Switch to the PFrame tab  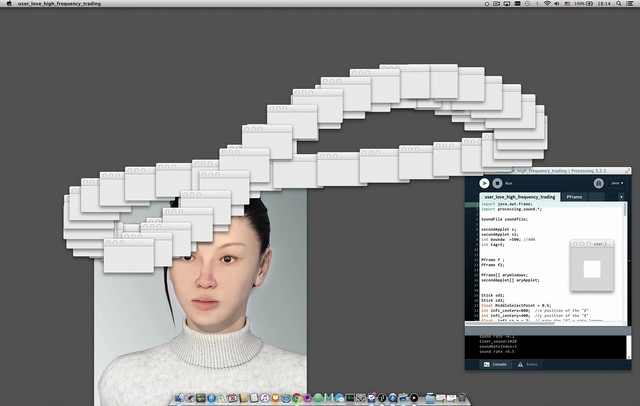coord(575,198)
